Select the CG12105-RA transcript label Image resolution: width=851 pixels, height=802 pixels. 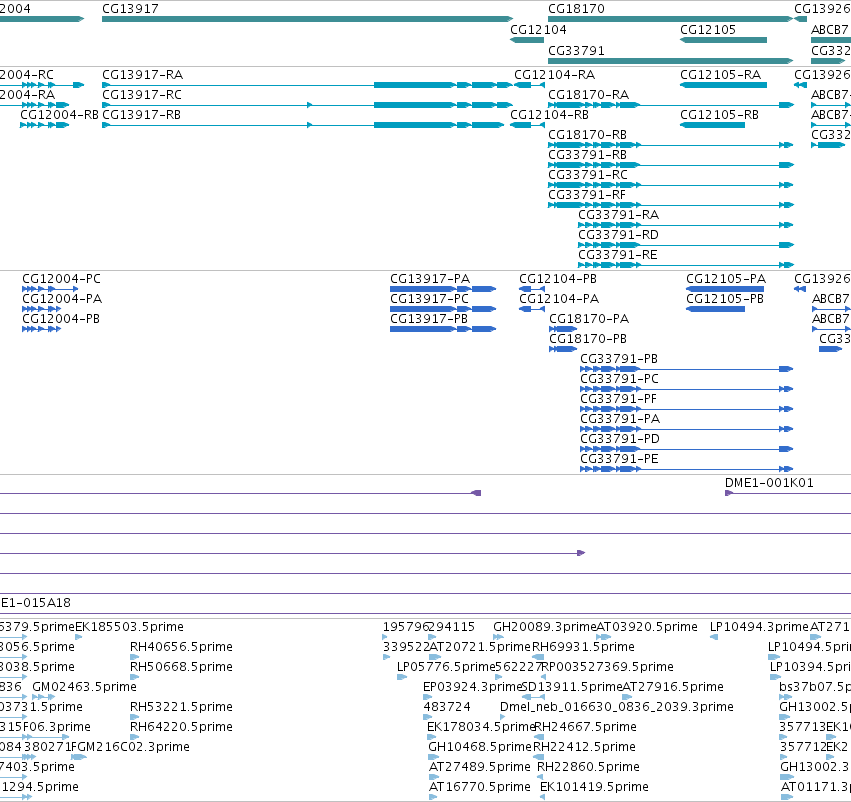tap(721, 74)
